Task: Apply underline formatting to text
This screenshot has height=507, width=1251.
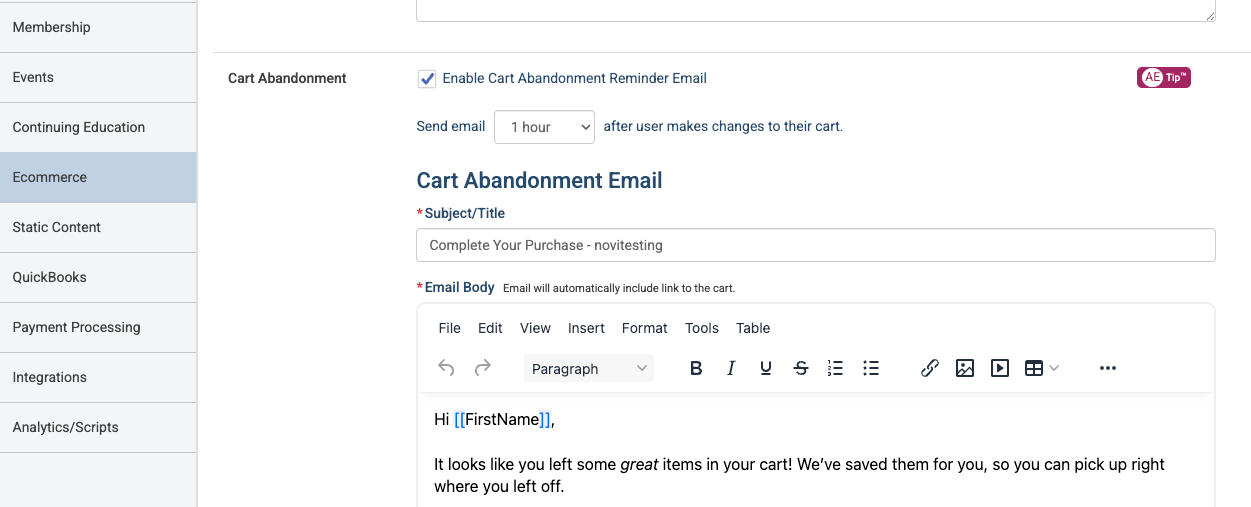Action: click(x=766, y=368)
